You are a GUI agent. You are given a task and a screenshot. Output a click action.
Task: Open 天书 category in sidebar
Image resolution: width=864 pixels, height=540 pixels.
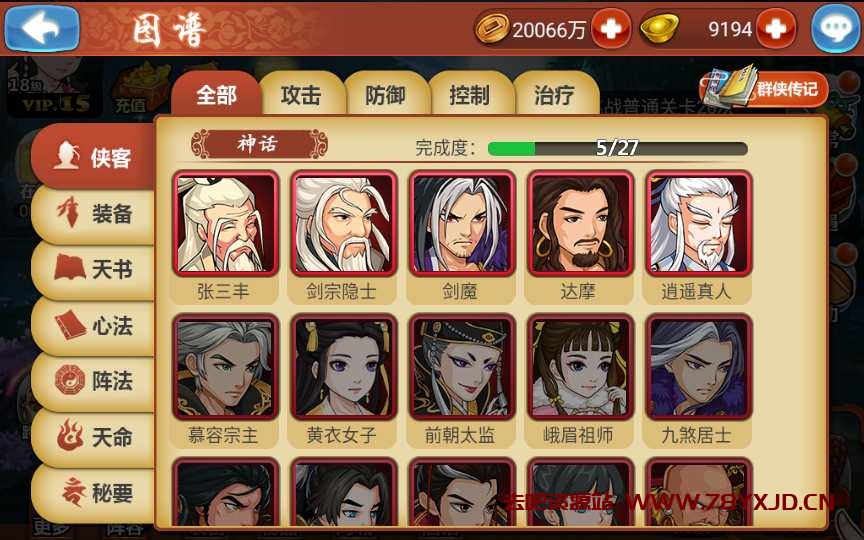pos(94,270)
